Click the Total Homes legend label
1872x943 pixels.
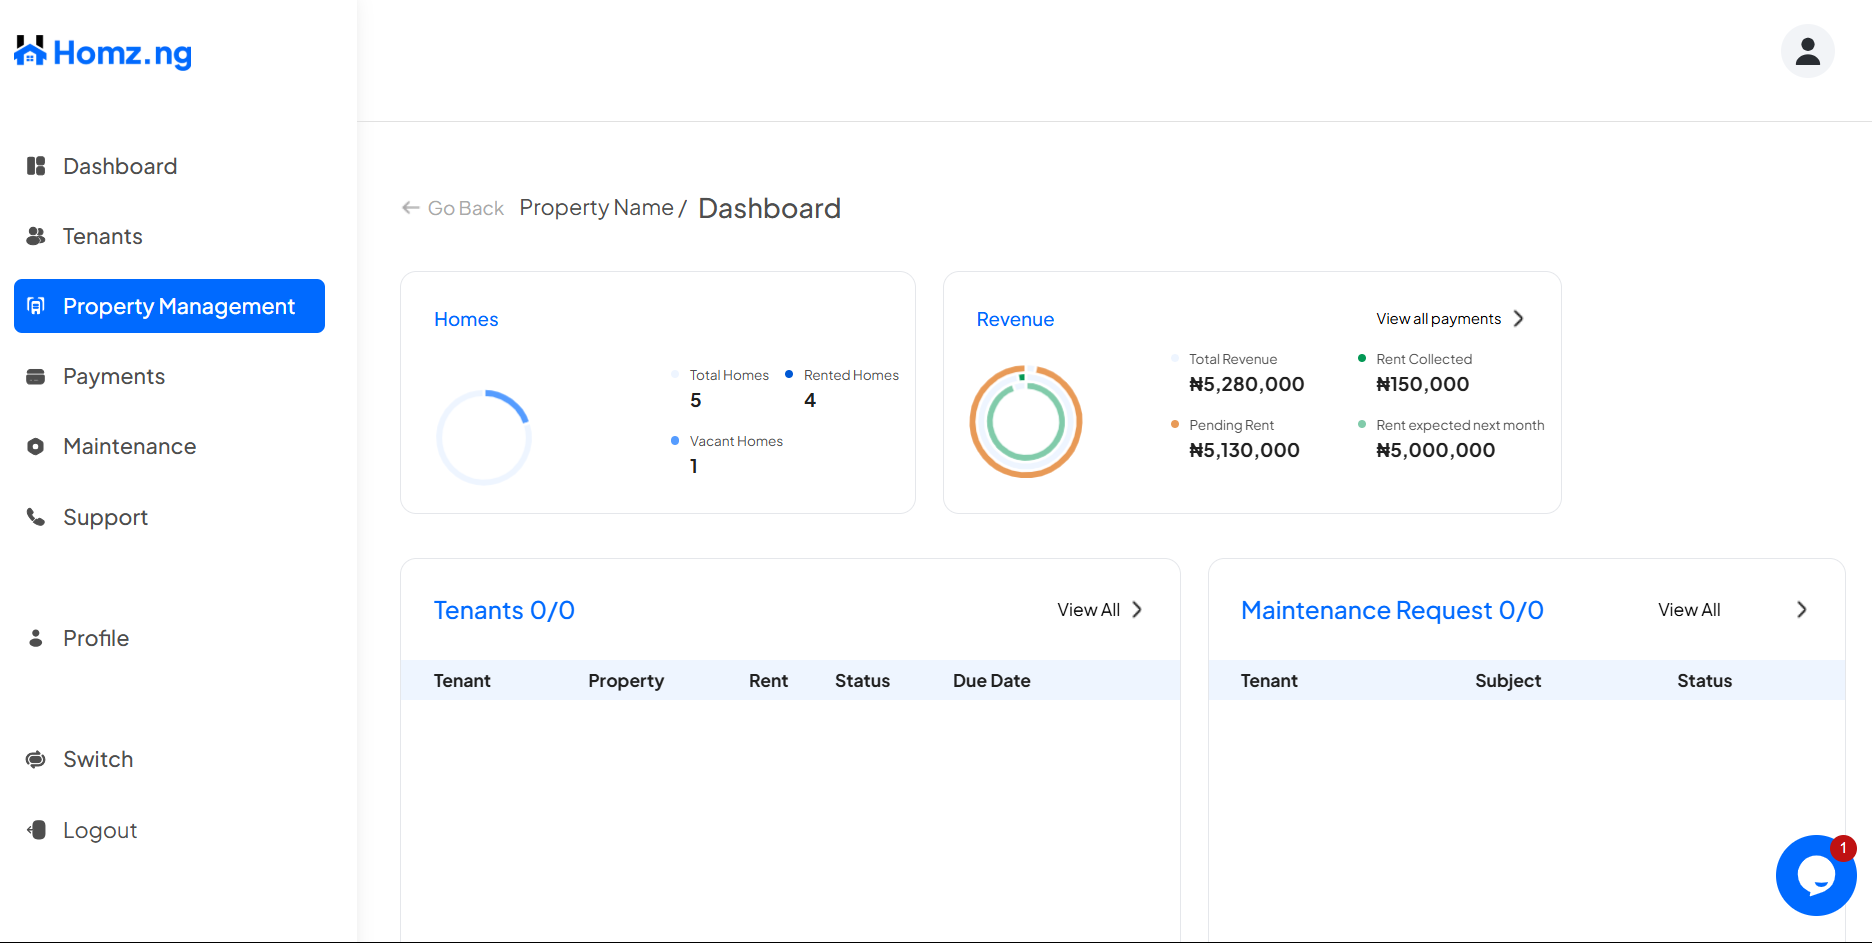tap(729, 375)
